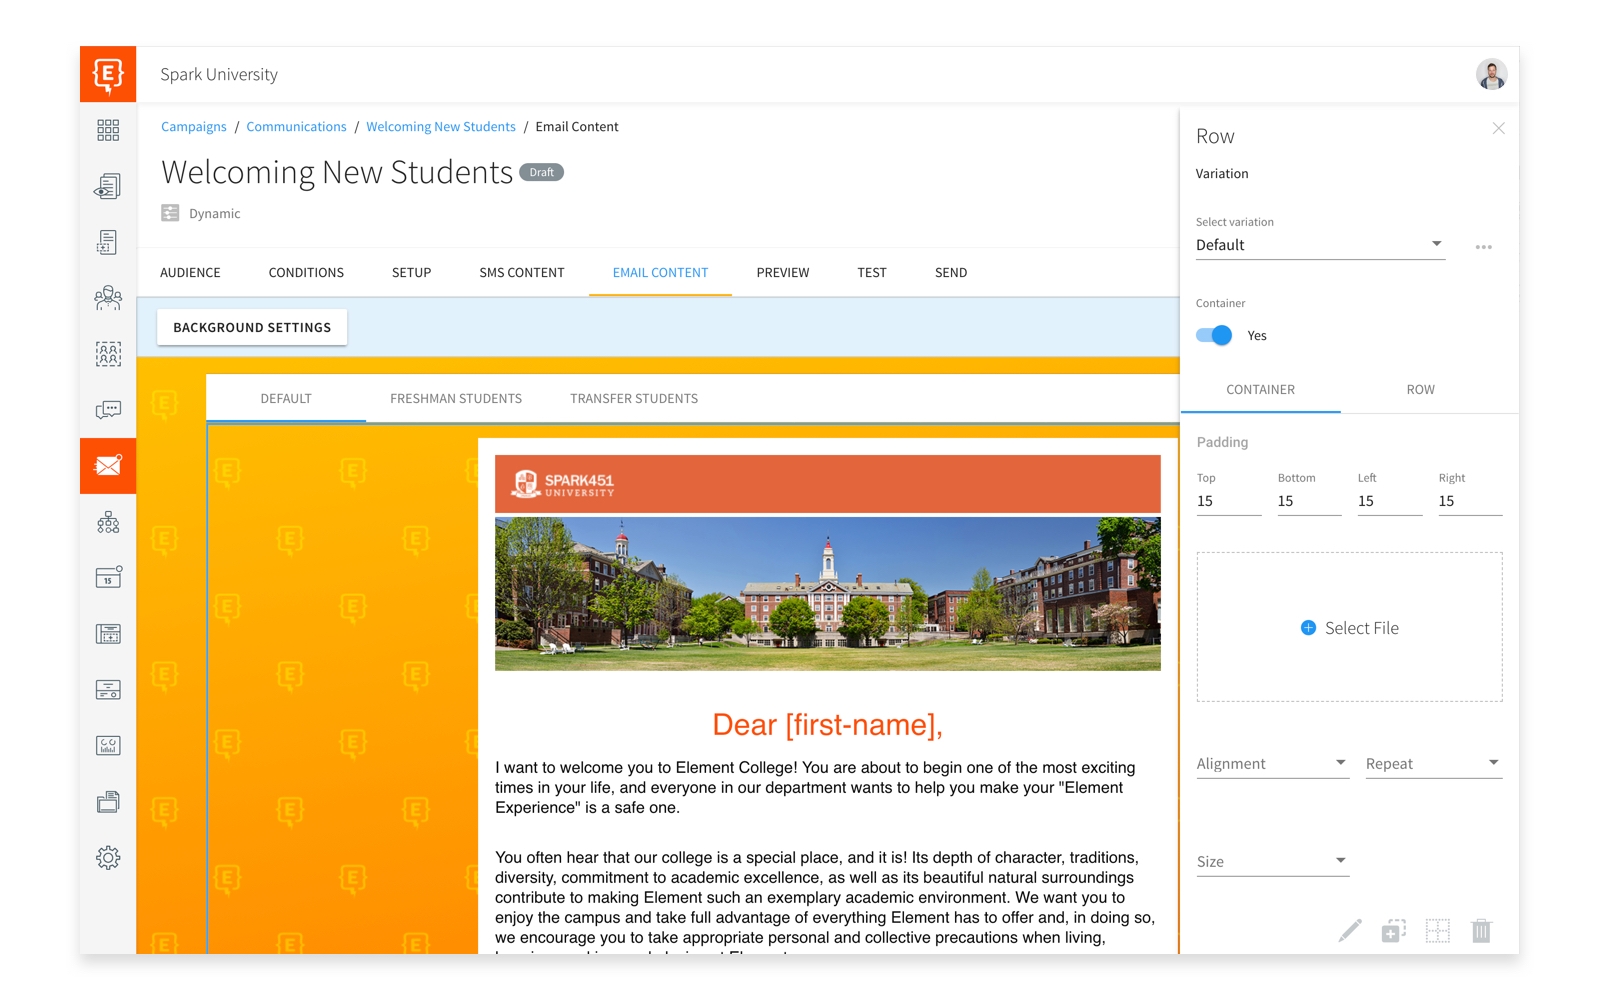Switch to the ROW tab in Row panel

point(1420,390)
